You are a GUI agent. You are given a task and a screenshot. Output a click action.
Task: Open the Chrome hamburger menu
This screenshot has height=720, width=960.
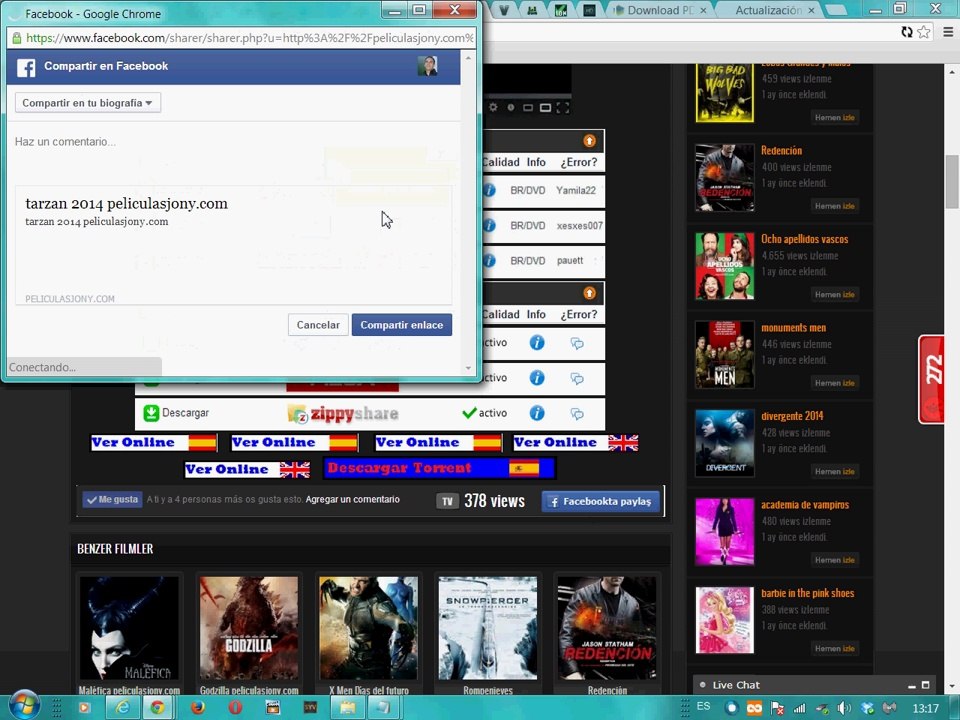947,32
